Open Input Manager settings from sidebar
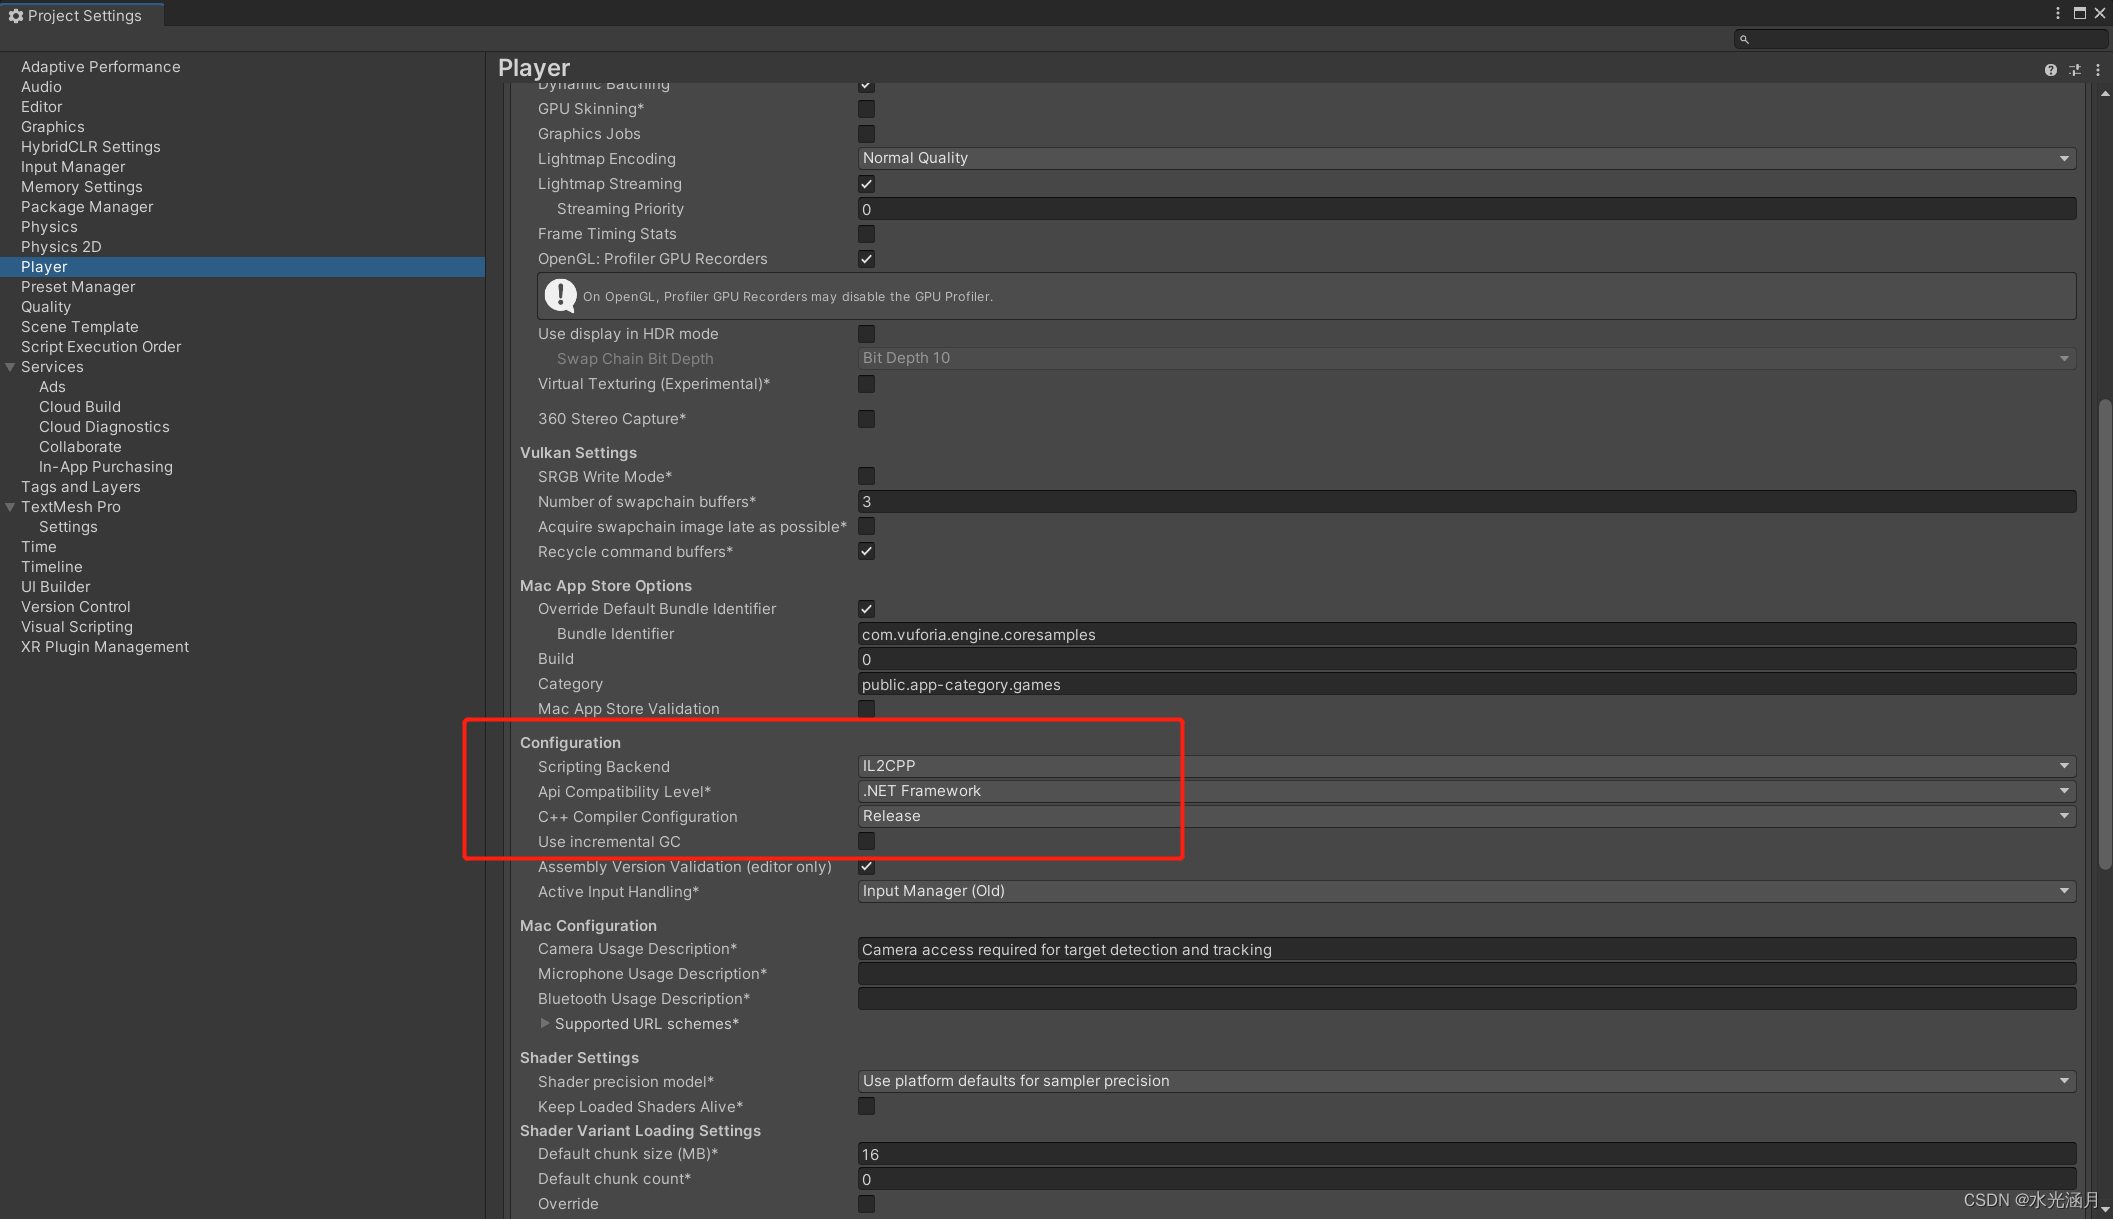Viewport: 2113px width, 1219px height. [73, 166]
